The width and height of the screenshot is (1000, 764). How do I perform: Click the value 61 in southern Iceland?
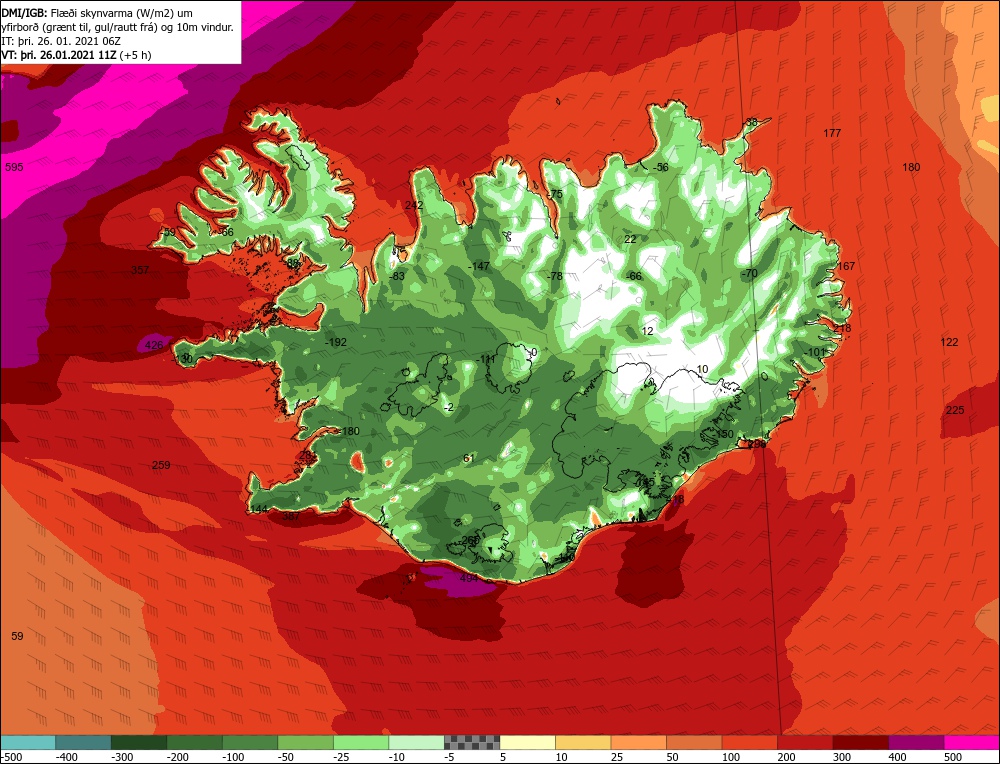[x=469, y=458]
